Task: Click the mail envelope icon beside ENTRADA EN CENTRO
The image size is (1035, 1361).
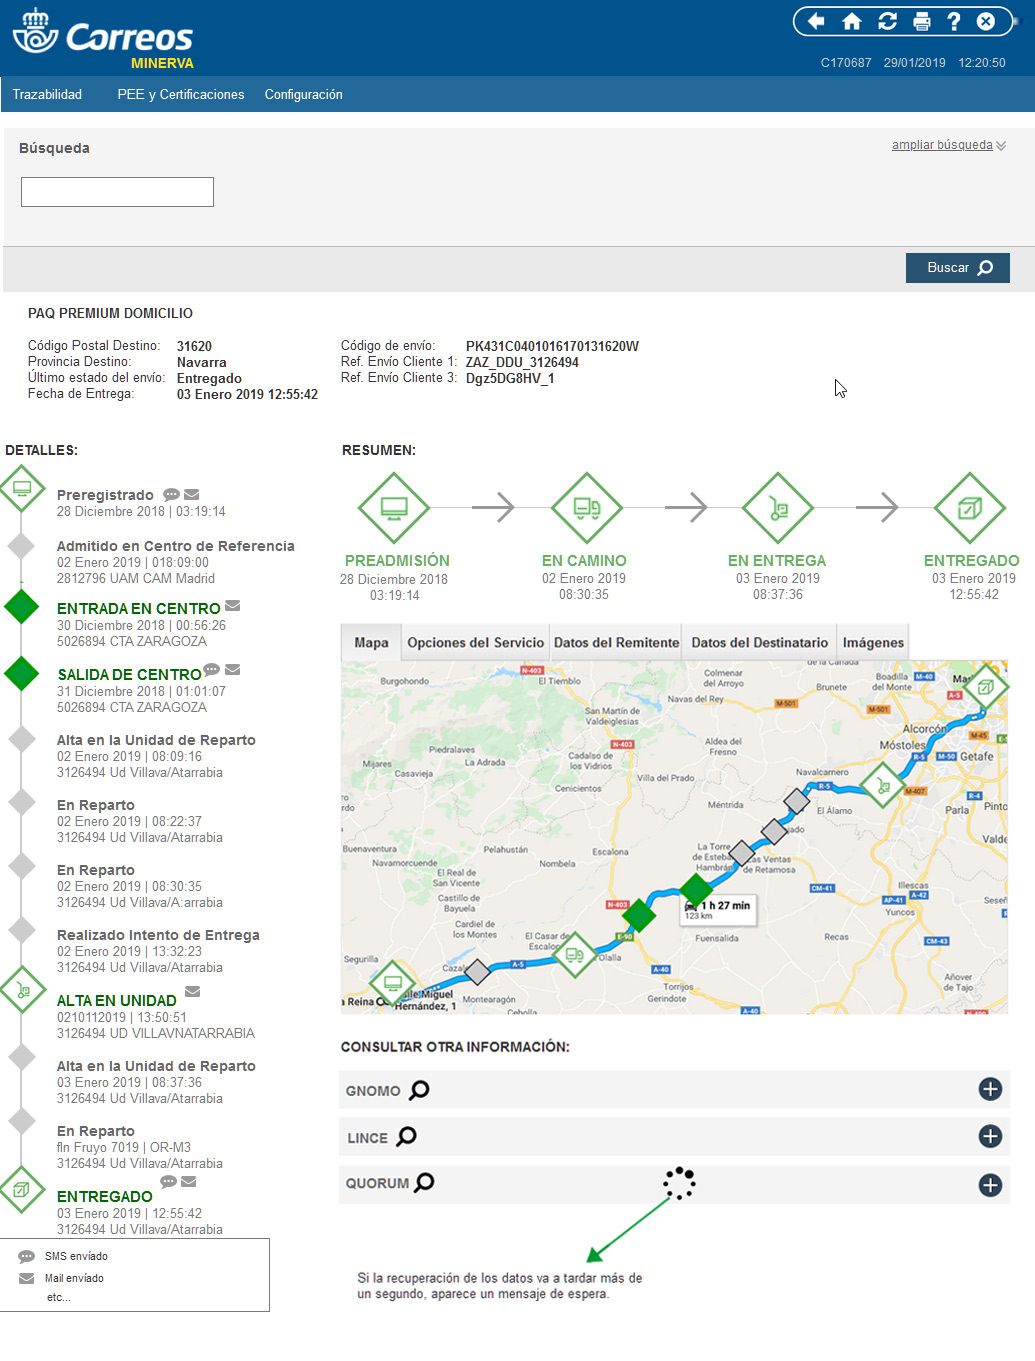Action: tap(232, 604)
